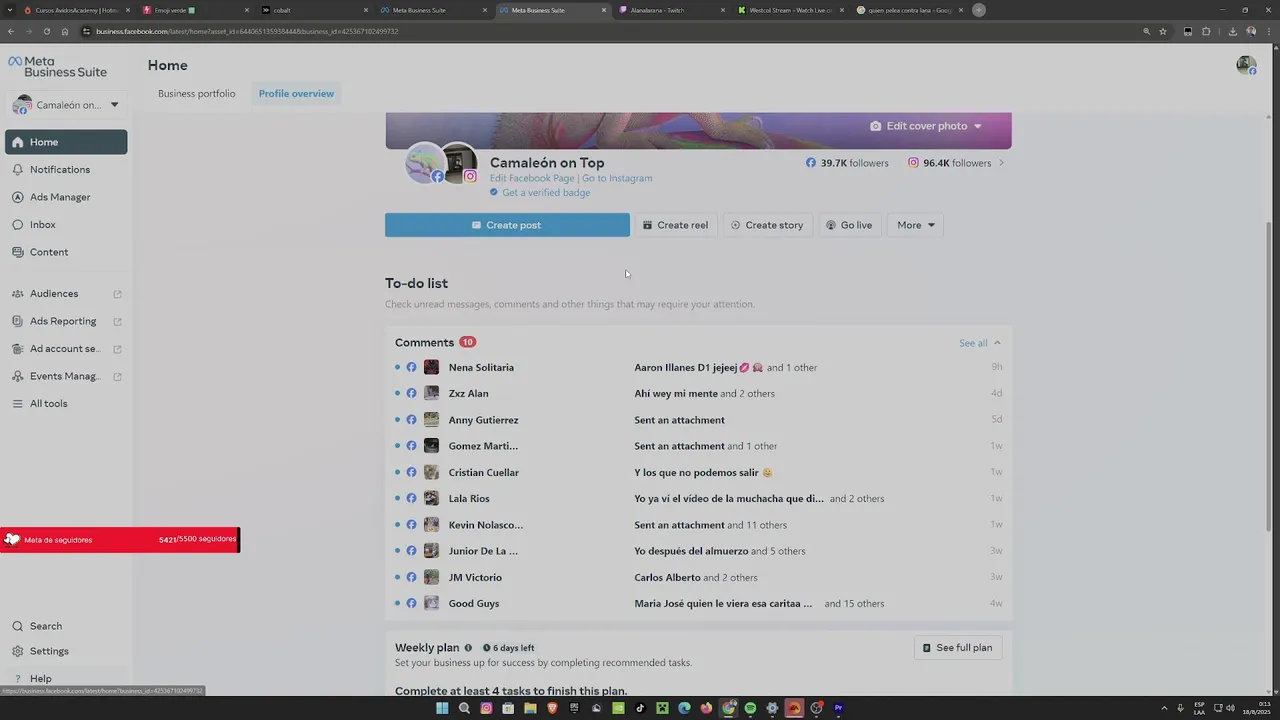1280x720 pixels.
Task: Expand the More actions dropdown
Action: pyautogui.click(x=915, y=225)
